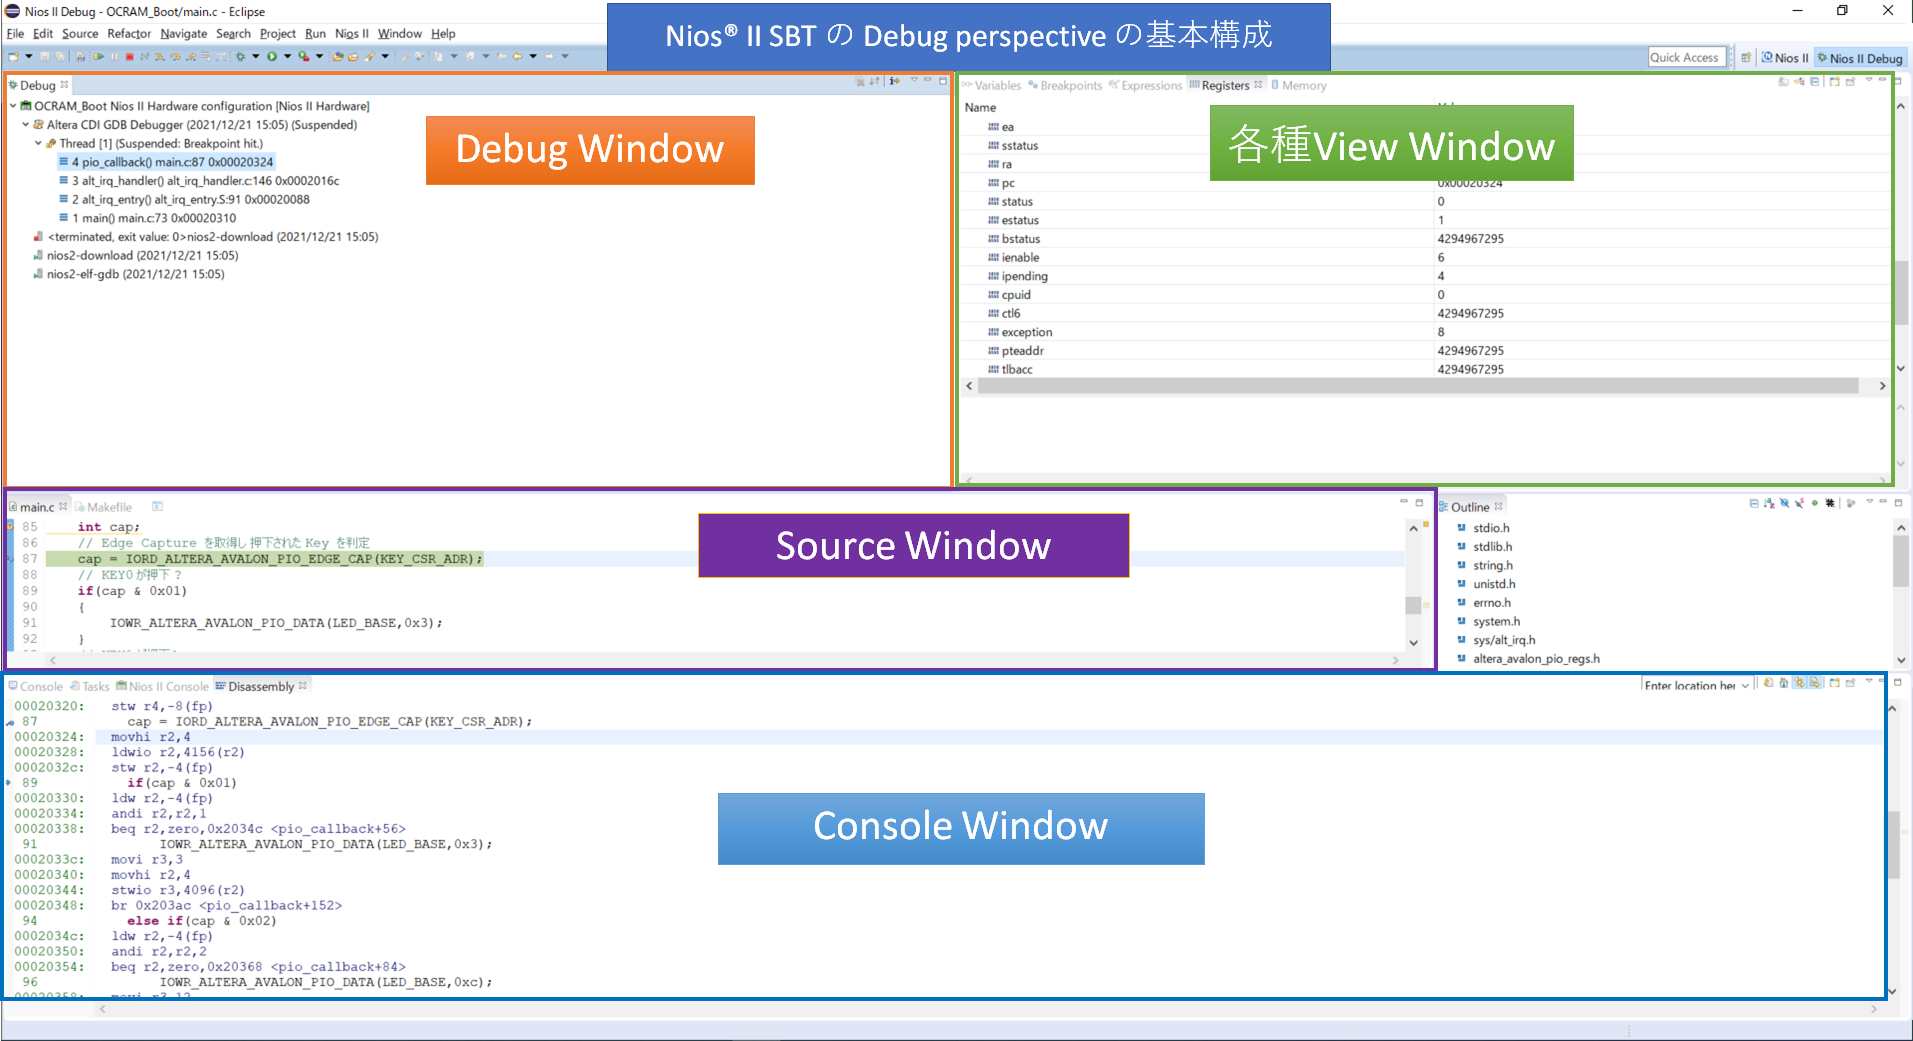Viewport: 1913px width, 1041px height.
Task: Click the Quick Access search field
Action: click(1685, 58)
